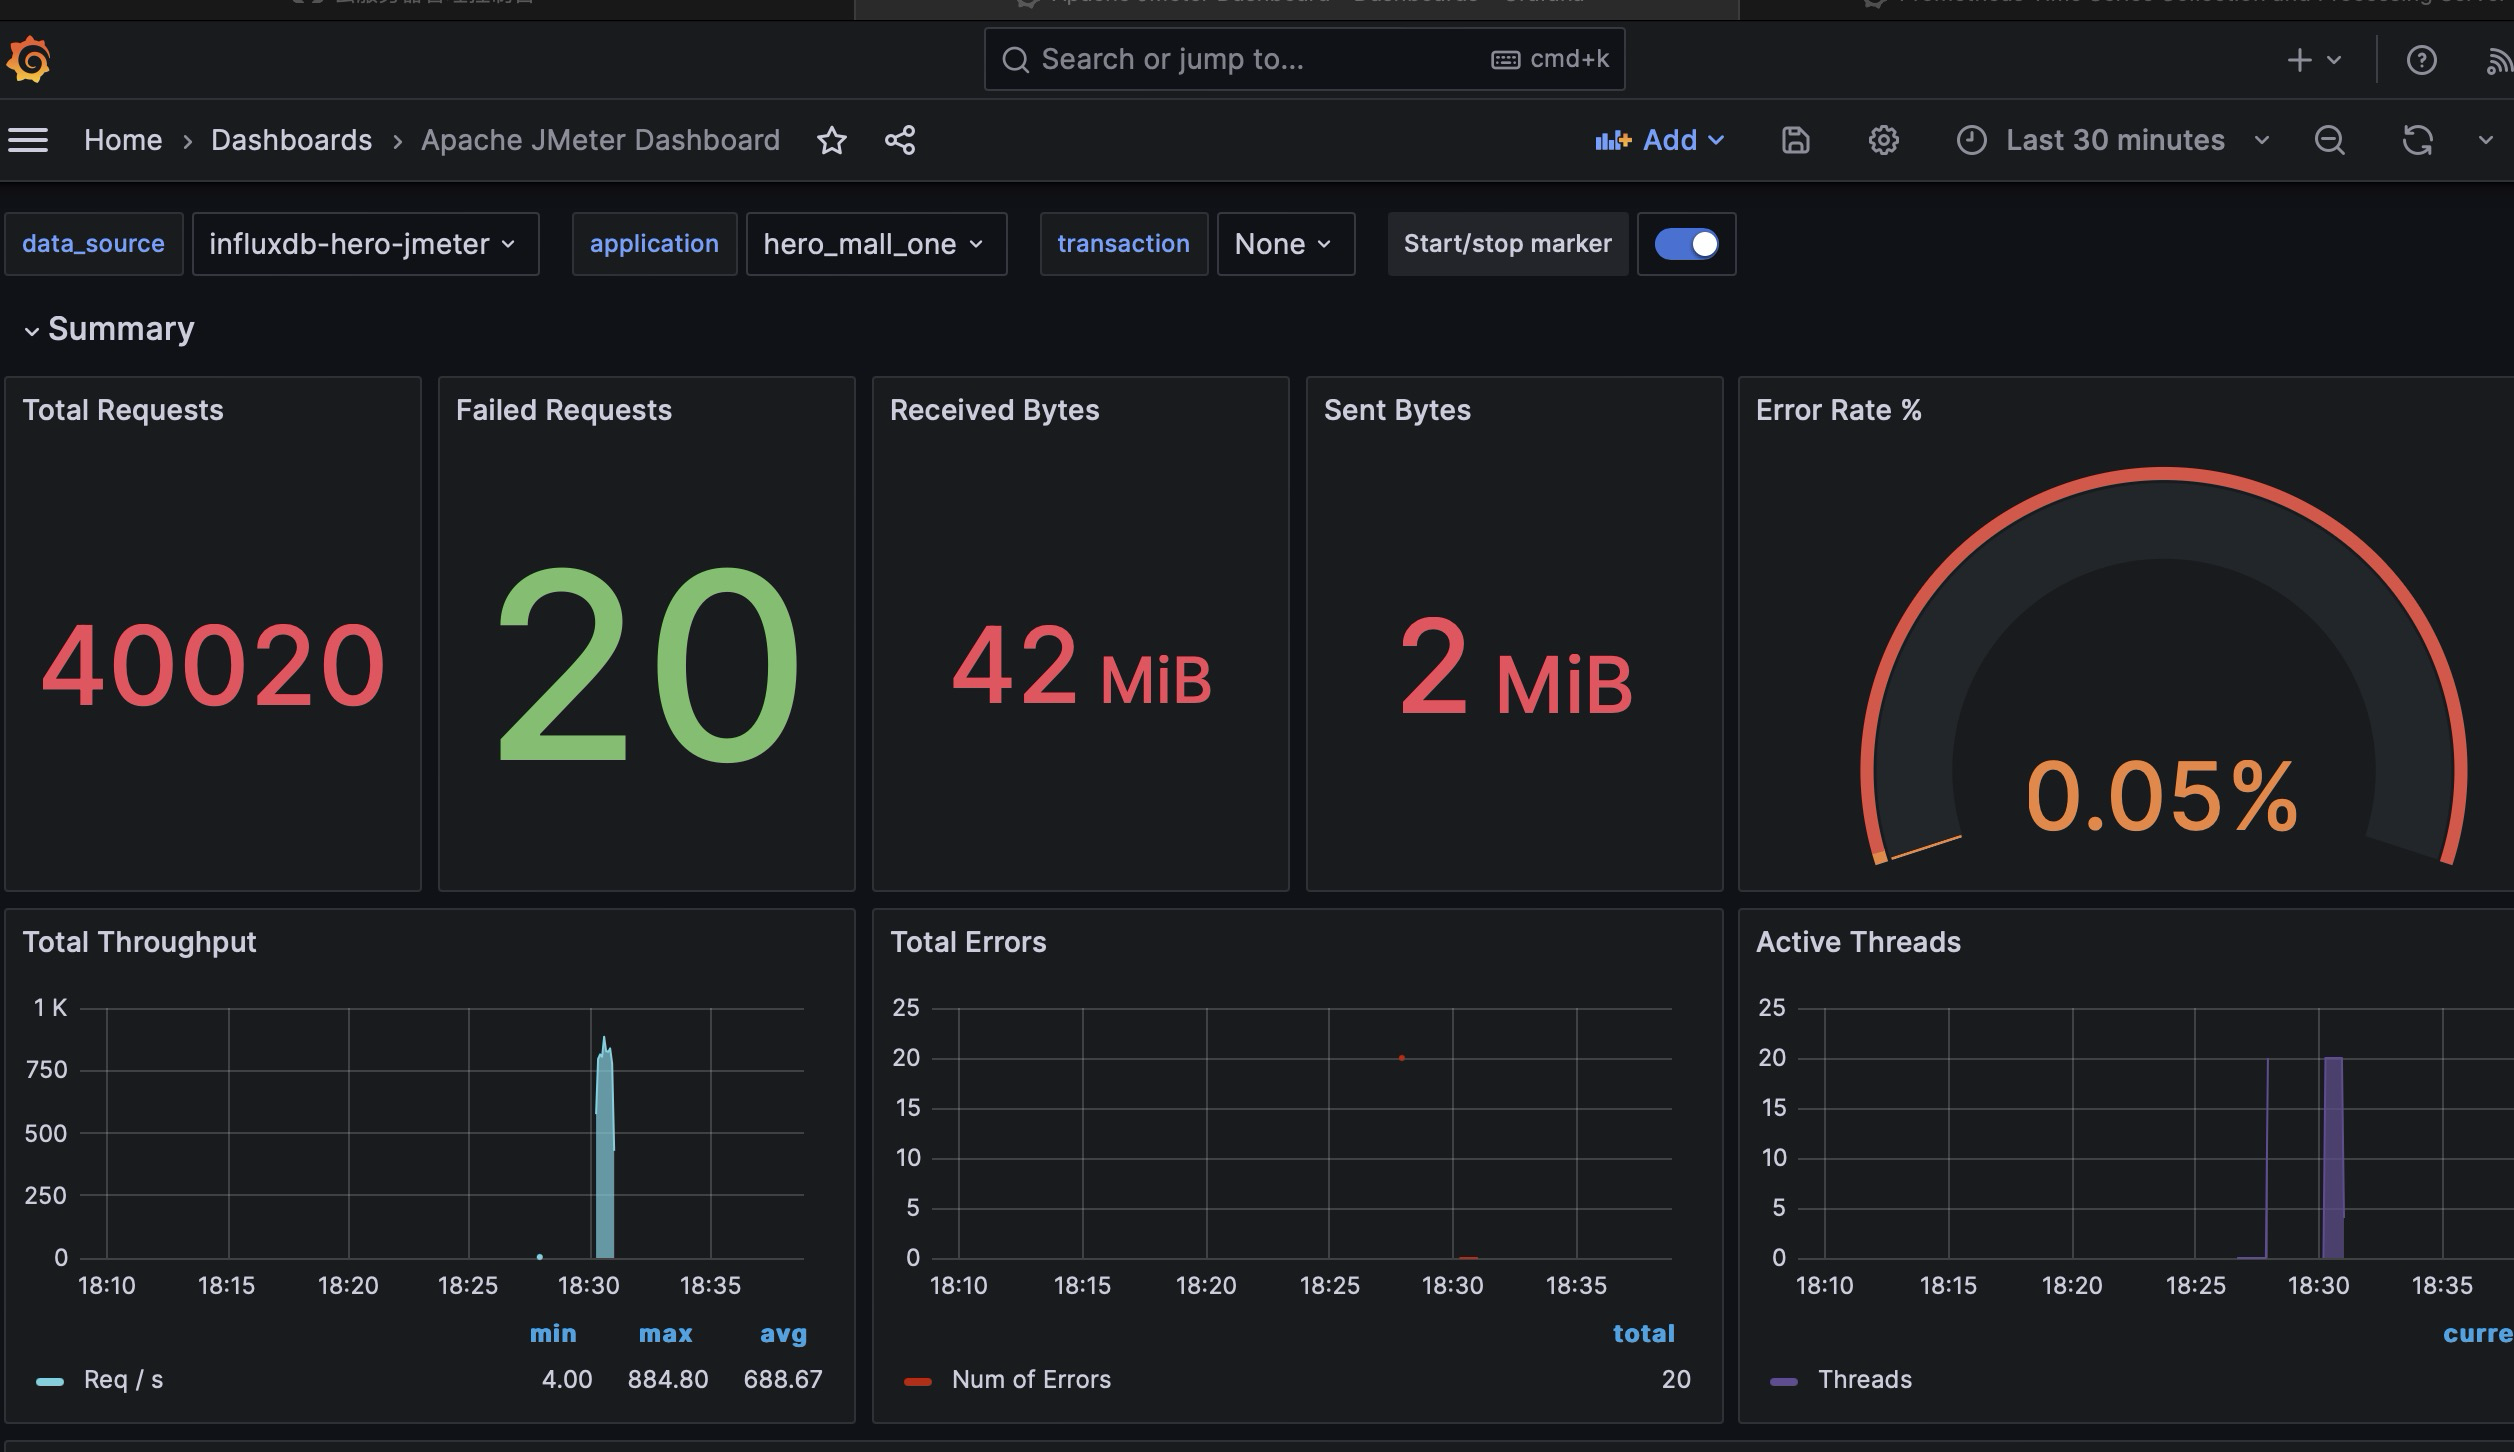Click the transaction variable label

point(1123,244)
